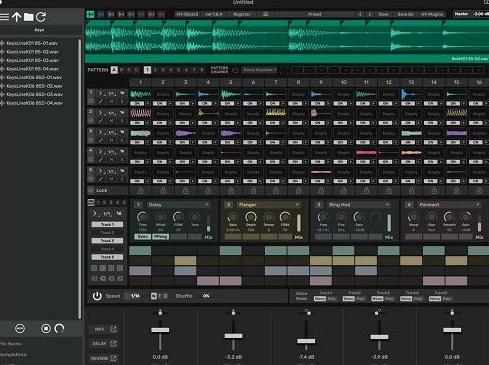Toggle Track 3 in the FX sequencer
The image size is (489, 365).
coord(107,240)
